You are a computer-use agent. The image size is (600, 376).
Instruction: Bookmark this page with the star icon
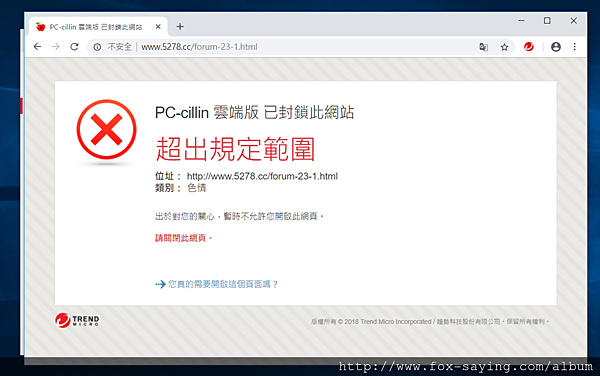504,47
